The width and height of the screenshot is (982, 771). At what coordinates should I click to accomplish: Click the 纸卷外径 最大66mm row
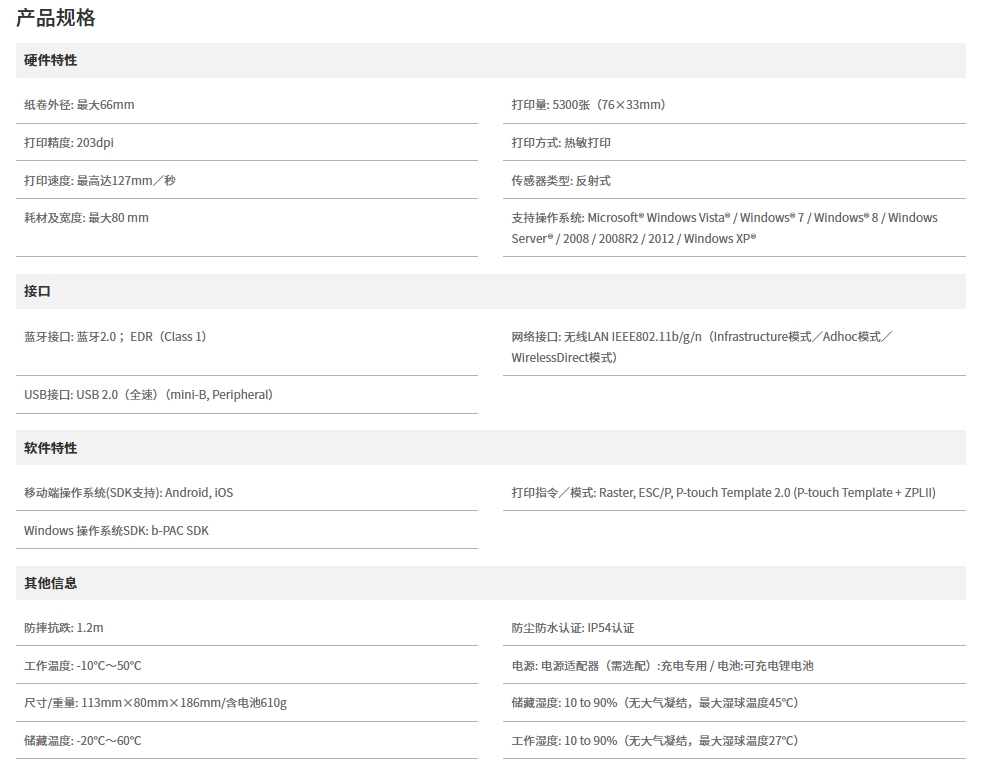click(x=80, y=105)
